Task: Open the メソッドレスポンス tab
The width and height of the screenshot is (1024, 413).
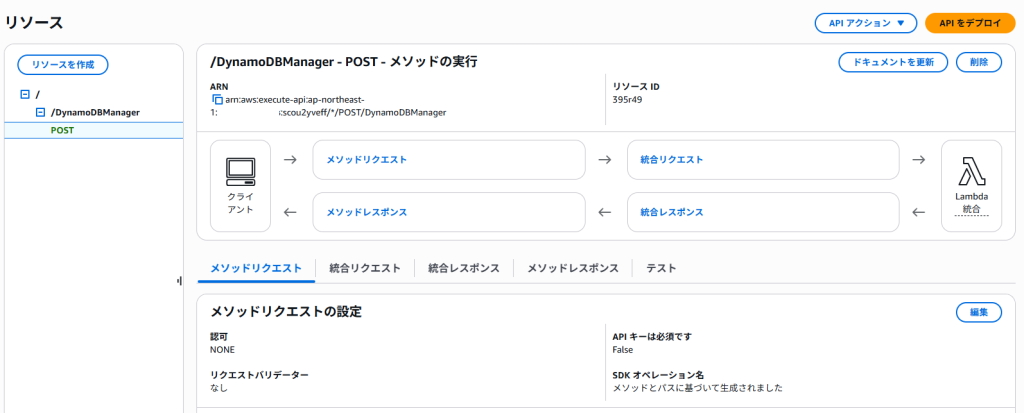Action: [573, 268]
